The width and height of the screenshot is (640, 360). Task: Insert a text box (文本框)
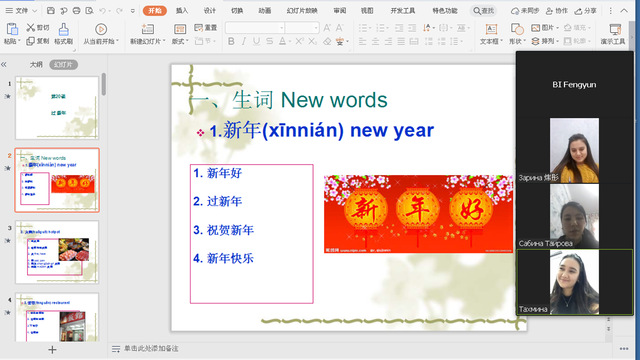pyautogui.click(x=491, y=33)
